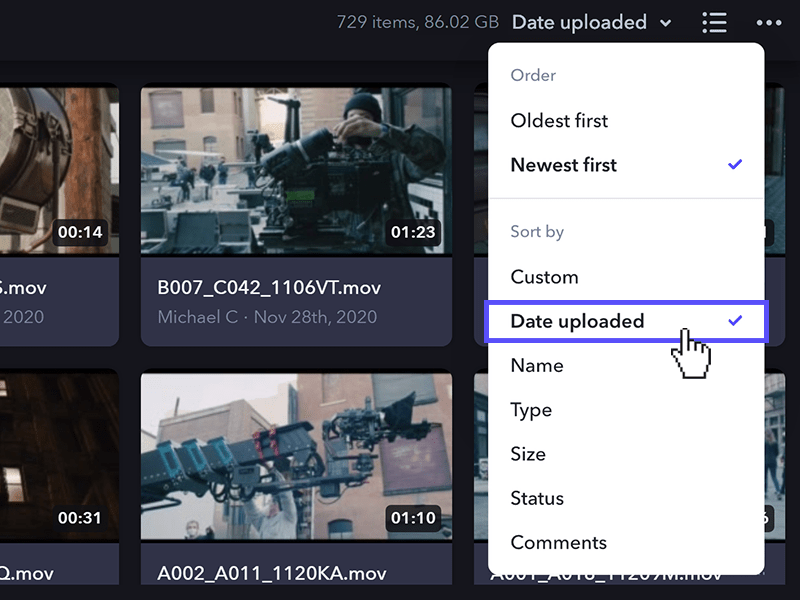Sort by Date uploaded

tap(626, 321)
